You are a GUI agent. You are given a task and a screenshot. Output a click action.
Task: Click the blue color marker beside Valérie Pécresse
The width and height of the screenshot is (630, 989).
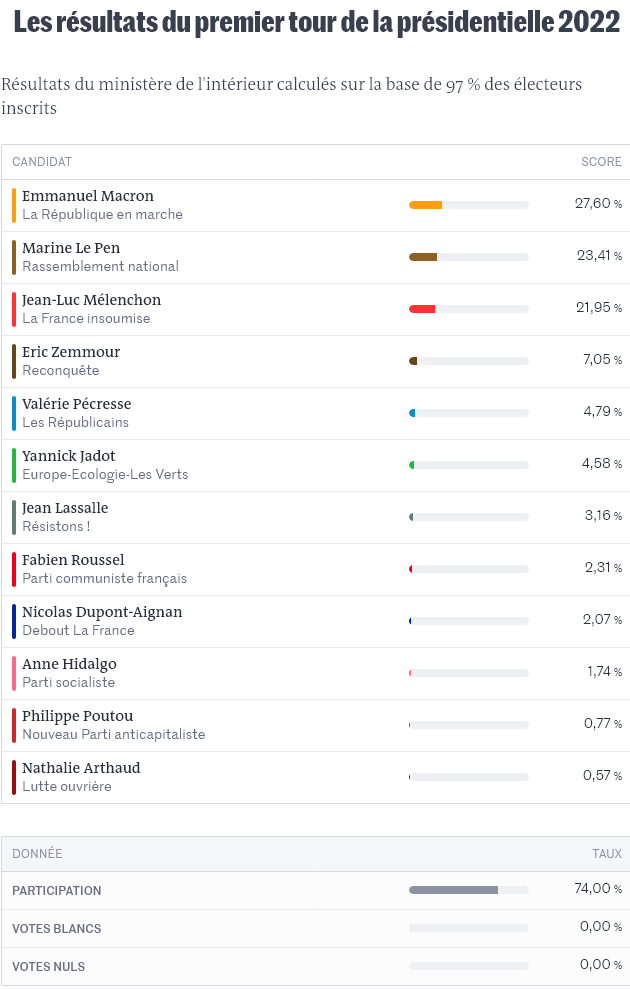tap(14, 413)
